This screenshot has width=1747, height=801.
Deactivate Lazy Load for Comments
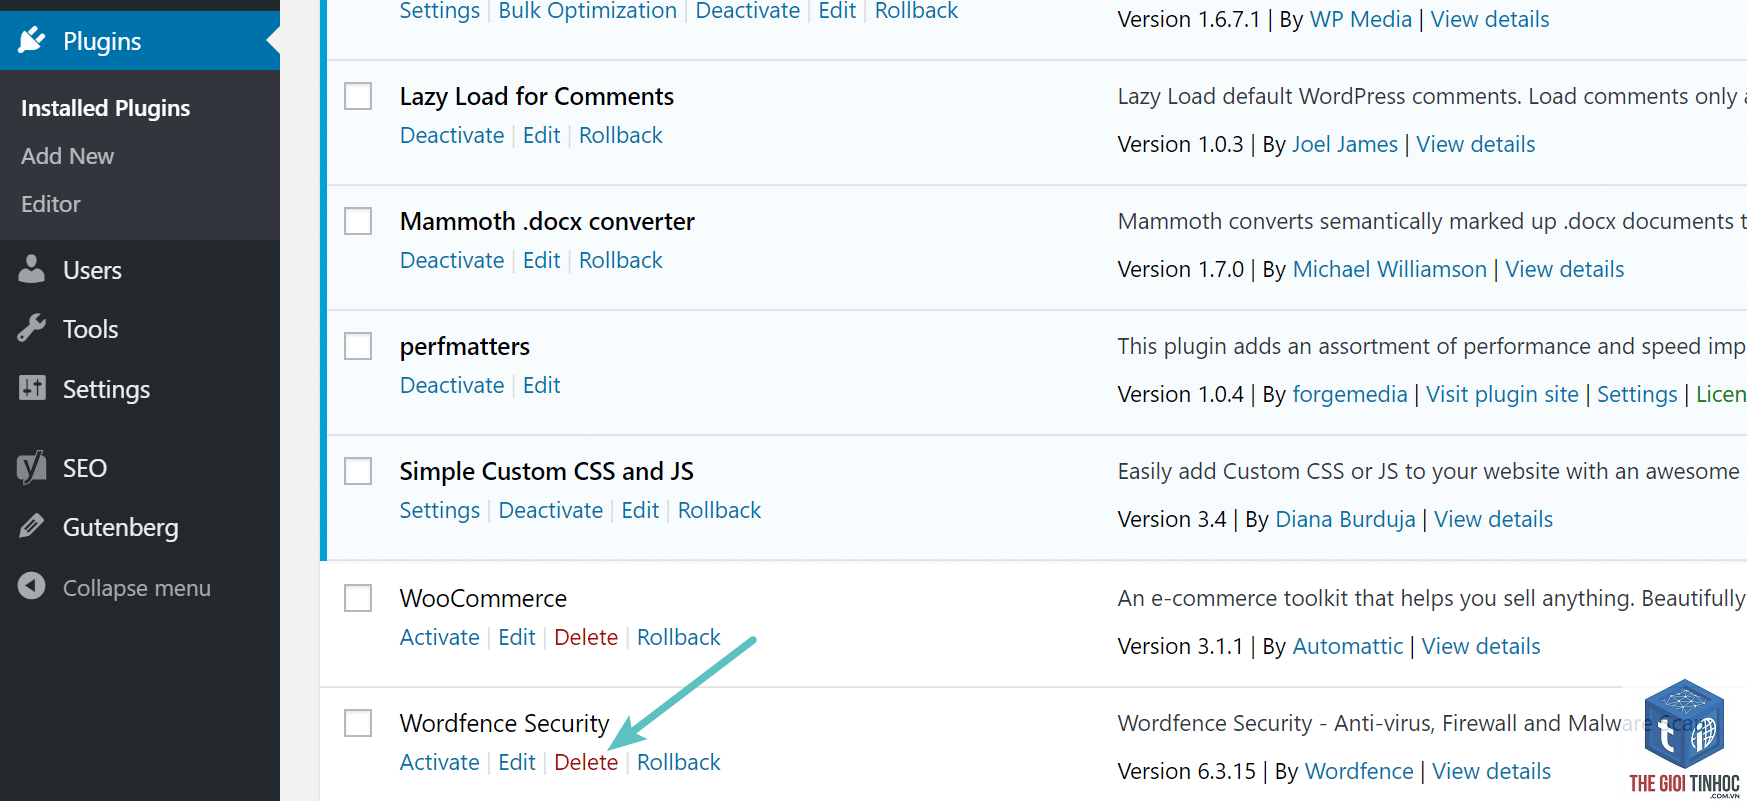point(452,135)
